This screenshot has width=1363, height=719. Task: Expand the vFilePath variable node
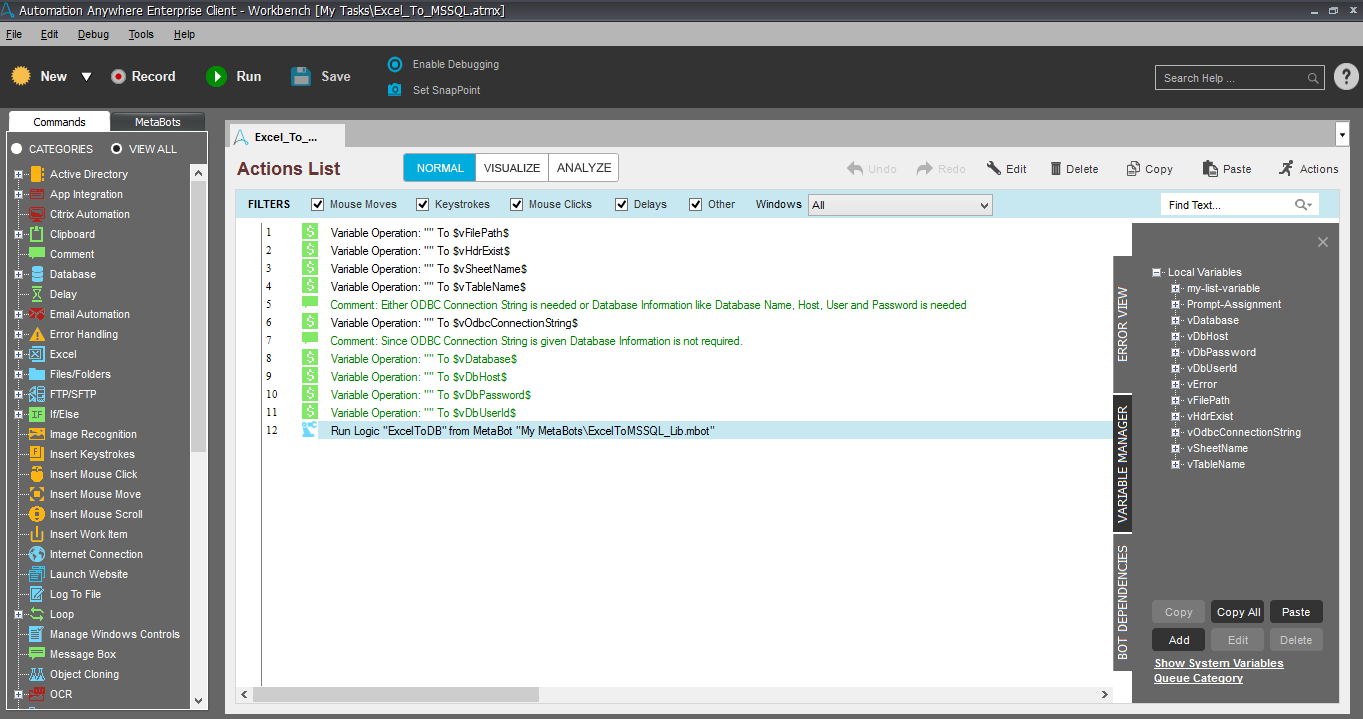point(1176,400)
